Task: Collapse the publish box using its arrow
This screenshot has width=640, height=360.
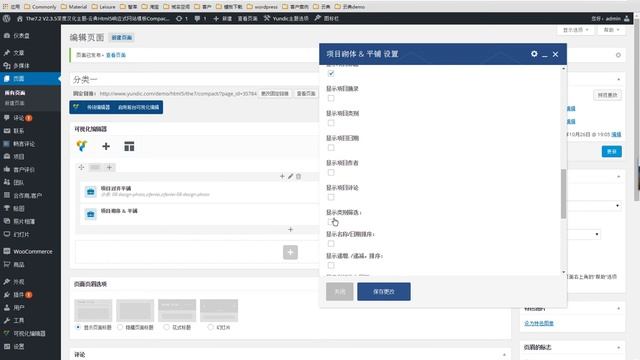Action: [618, 79]
